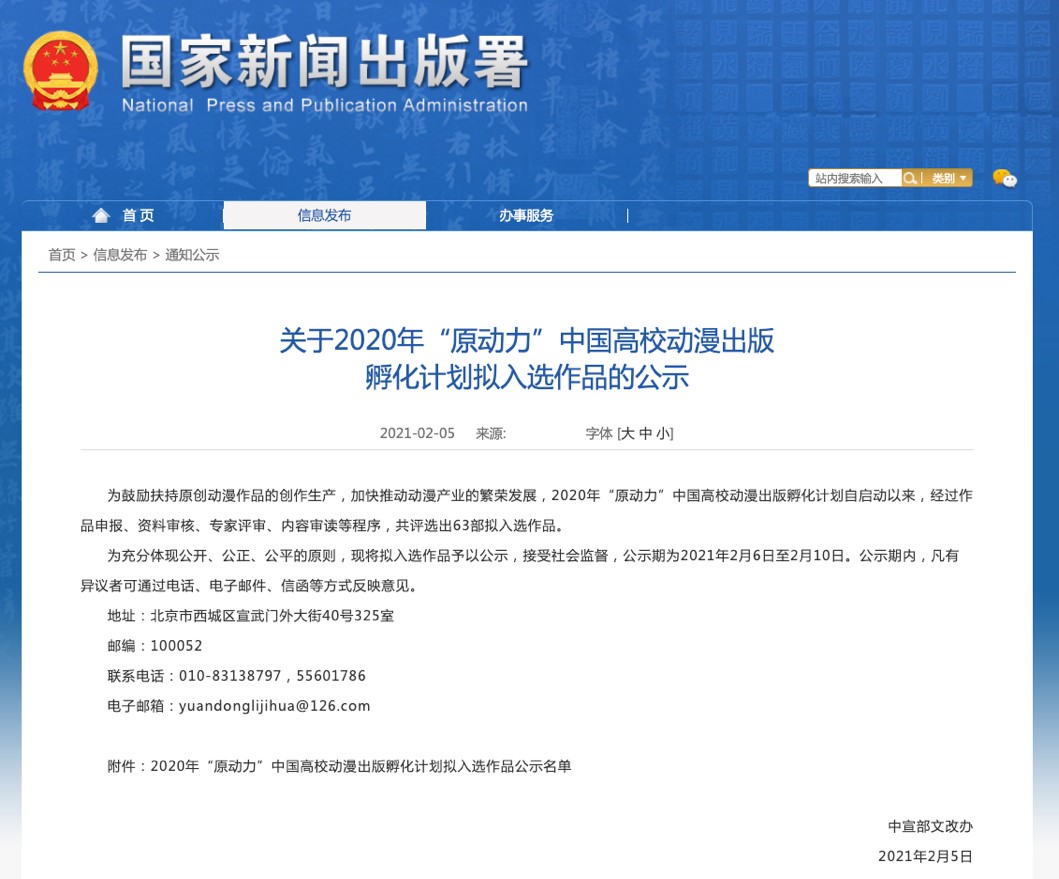Click the email yuandonglijihua@126.com
1059x879 pixels.
(x=274, y=706)
